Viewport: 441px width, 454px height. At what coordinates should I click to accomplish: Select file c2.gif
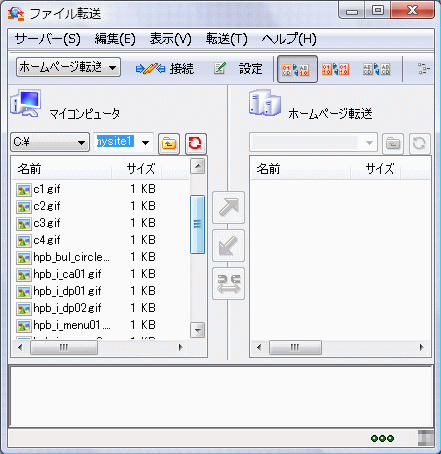(47, 206)
